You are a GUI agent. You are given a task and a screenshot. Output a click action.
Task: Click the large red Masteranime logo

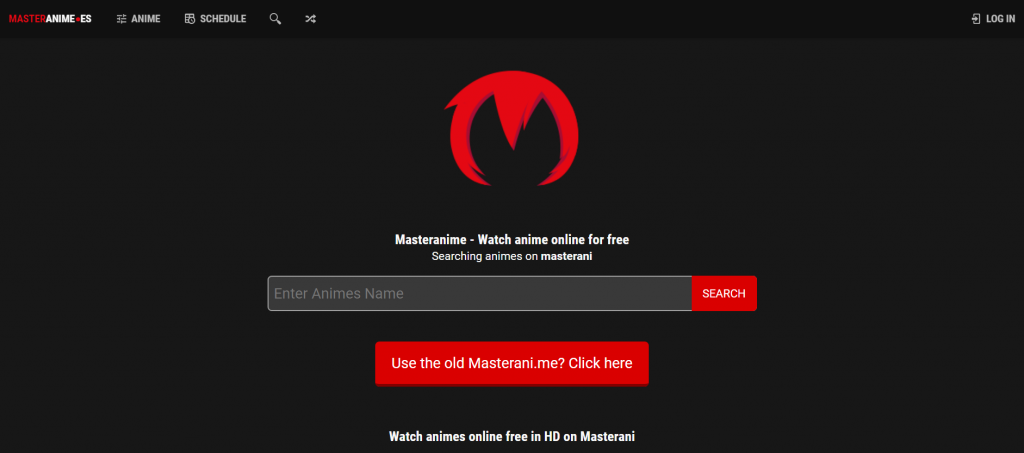coord(512,129)
